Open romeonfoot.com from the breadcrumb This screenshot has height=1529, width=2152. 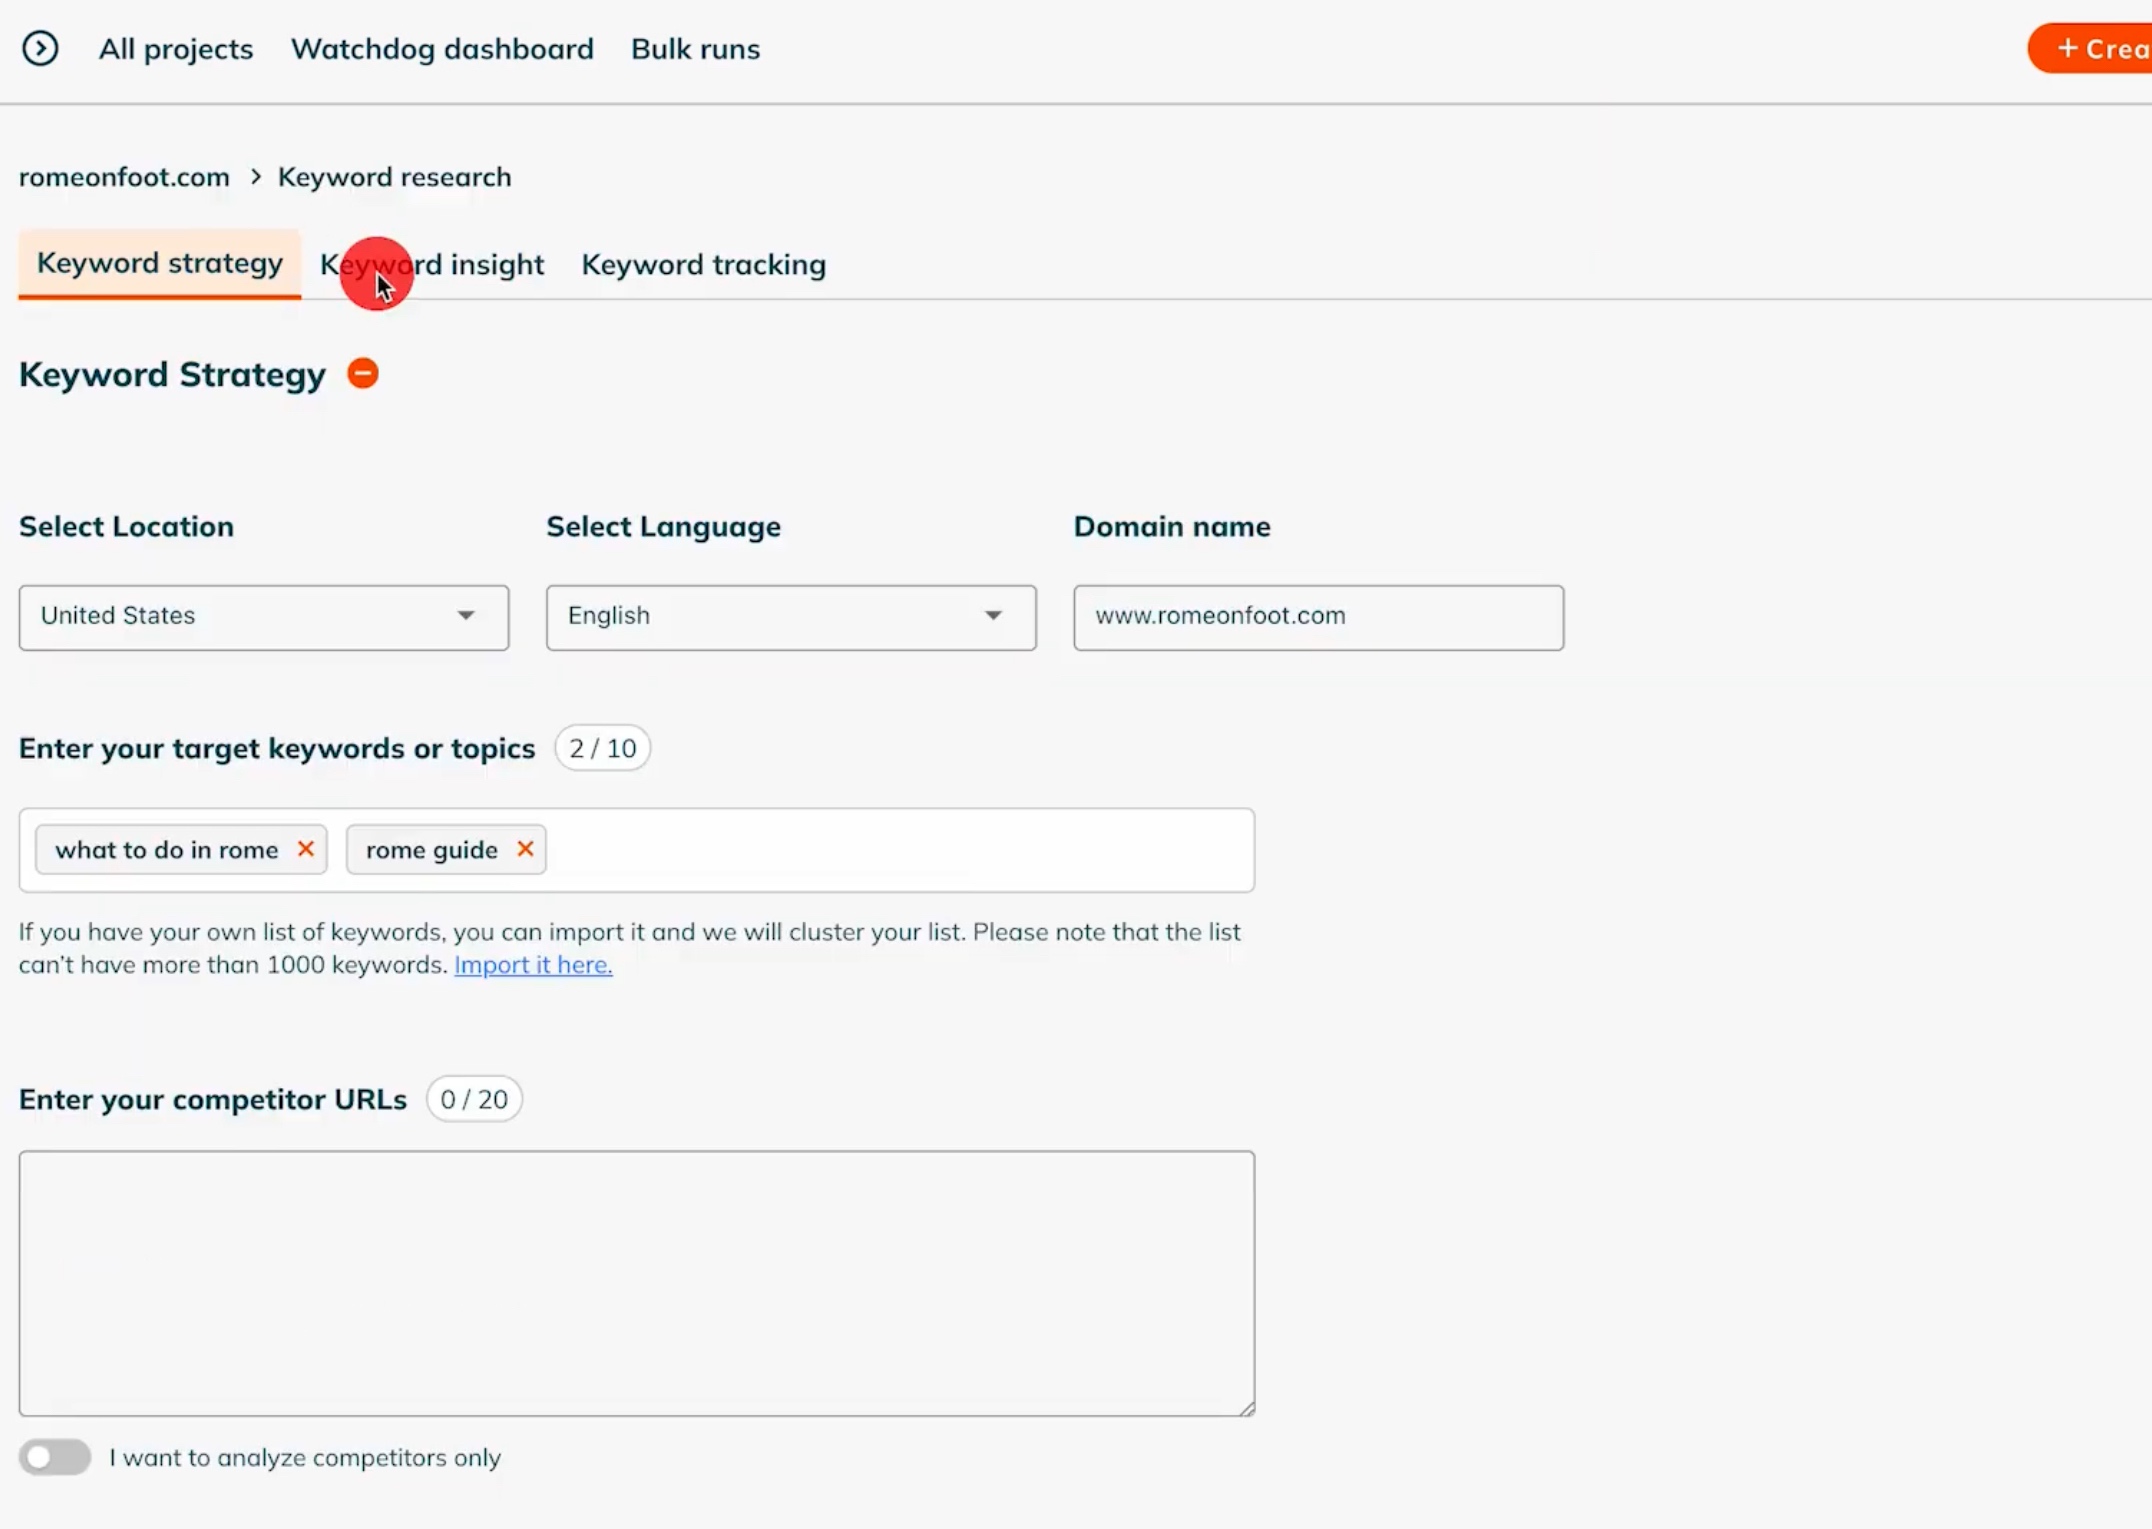[123, 176]
